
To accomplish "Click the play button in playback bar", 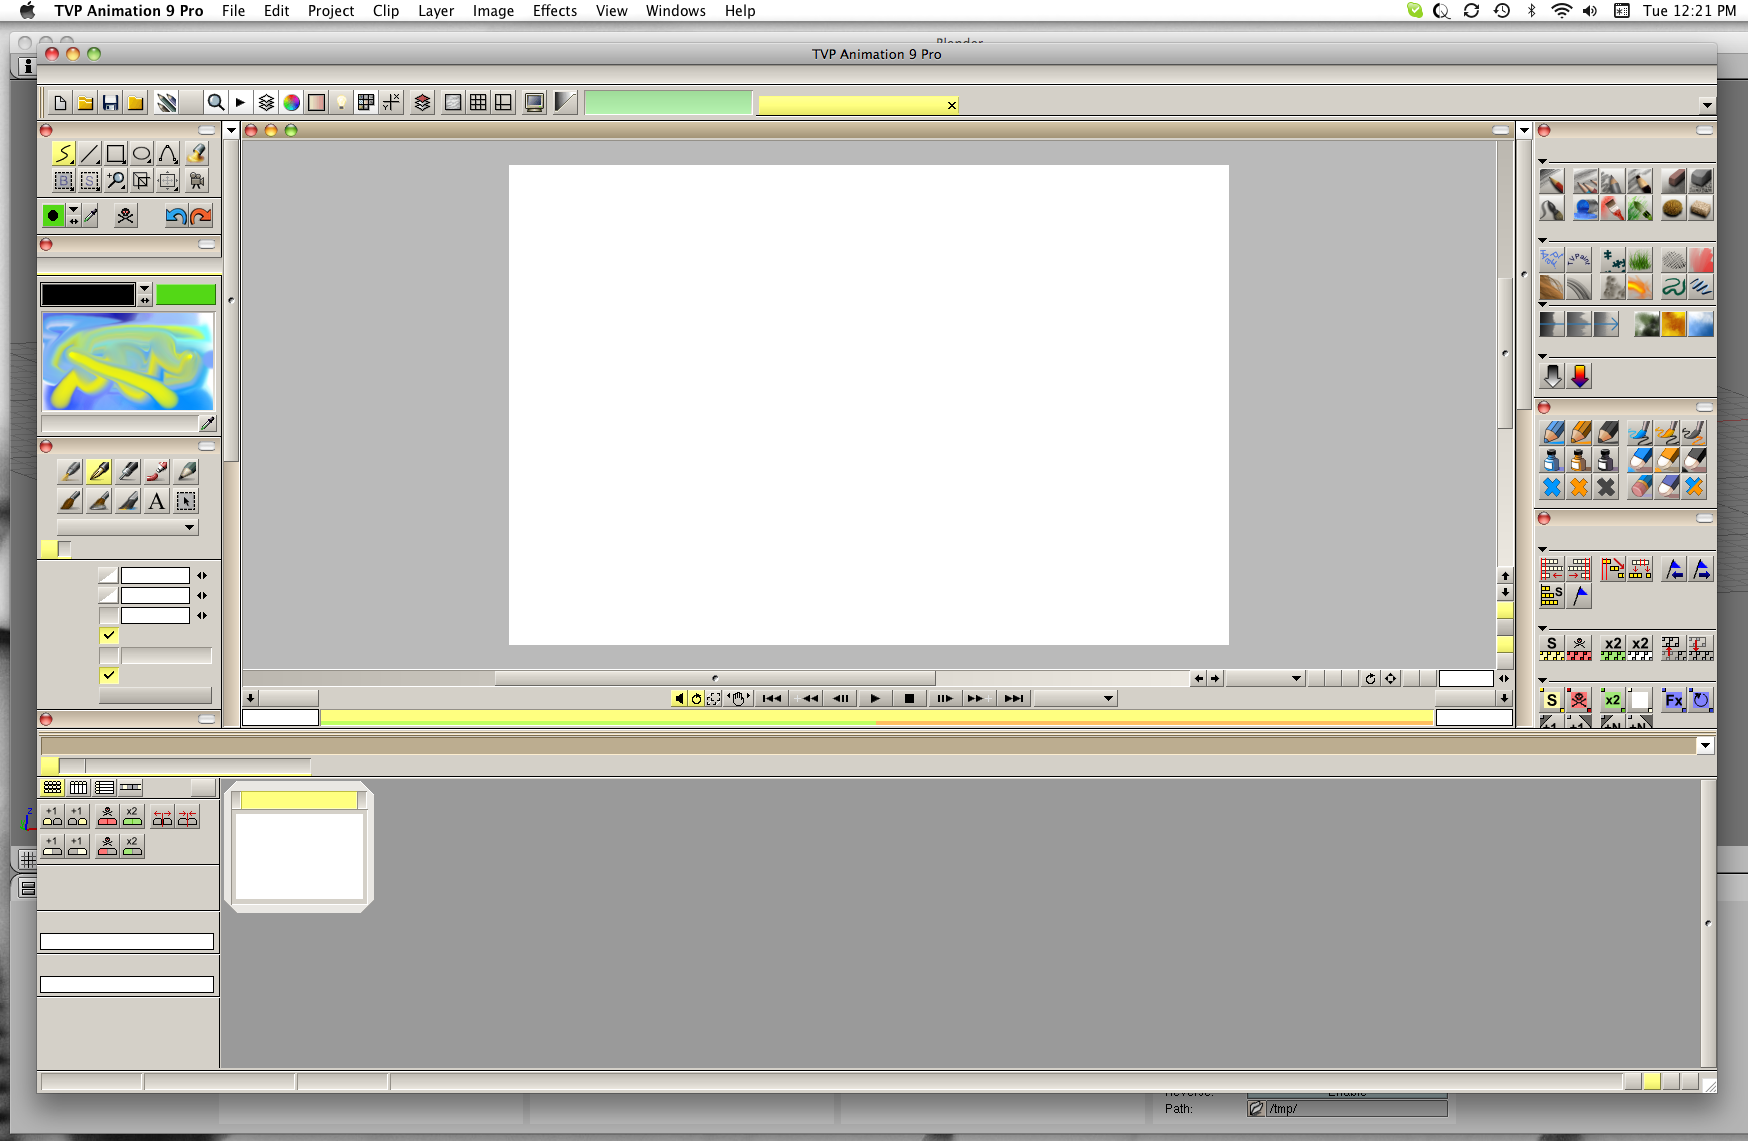I will pos(875,698).
